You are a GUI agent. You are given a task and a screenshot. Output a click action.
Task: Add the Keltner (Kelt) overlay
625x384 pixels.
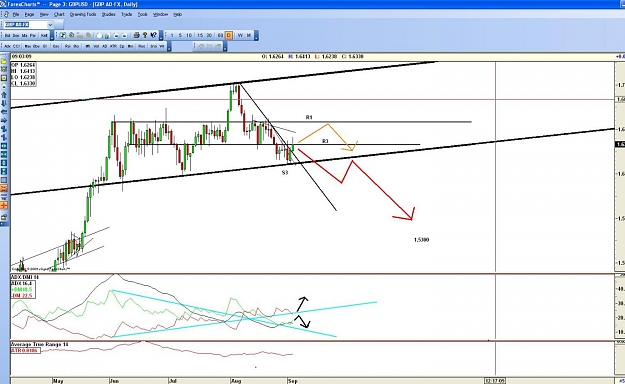44,35
